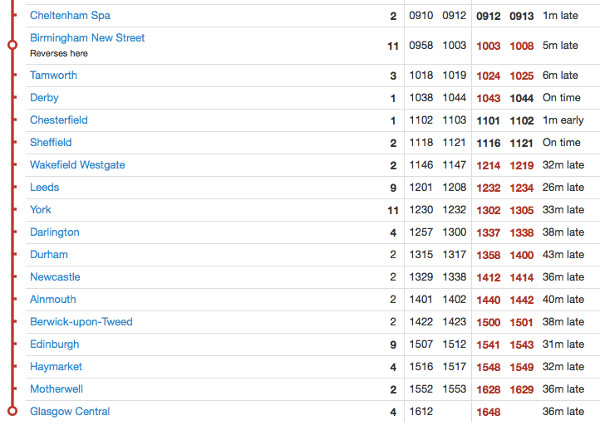Open the Wakefield Westgate link
Viewport: 600px width, 430px height.
[x=77, y=165]
